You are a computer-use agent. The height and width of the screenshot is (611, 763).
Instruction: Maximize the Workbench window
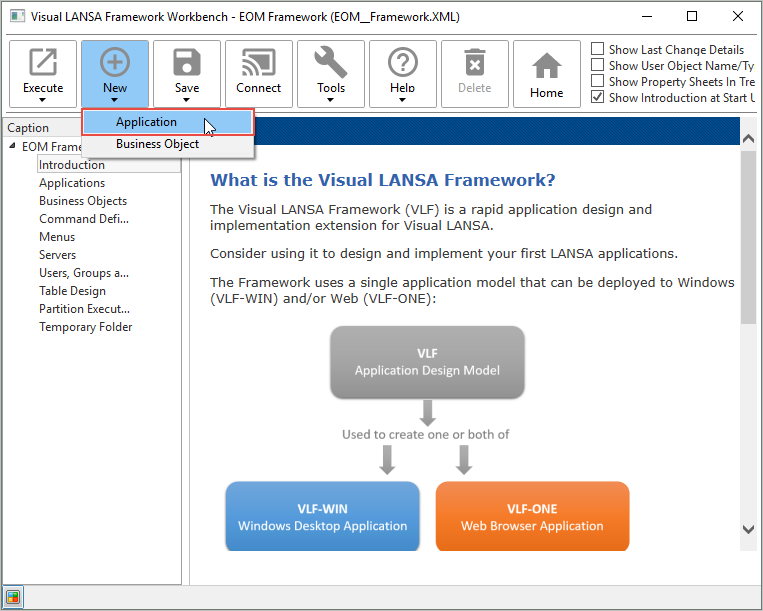692,17
